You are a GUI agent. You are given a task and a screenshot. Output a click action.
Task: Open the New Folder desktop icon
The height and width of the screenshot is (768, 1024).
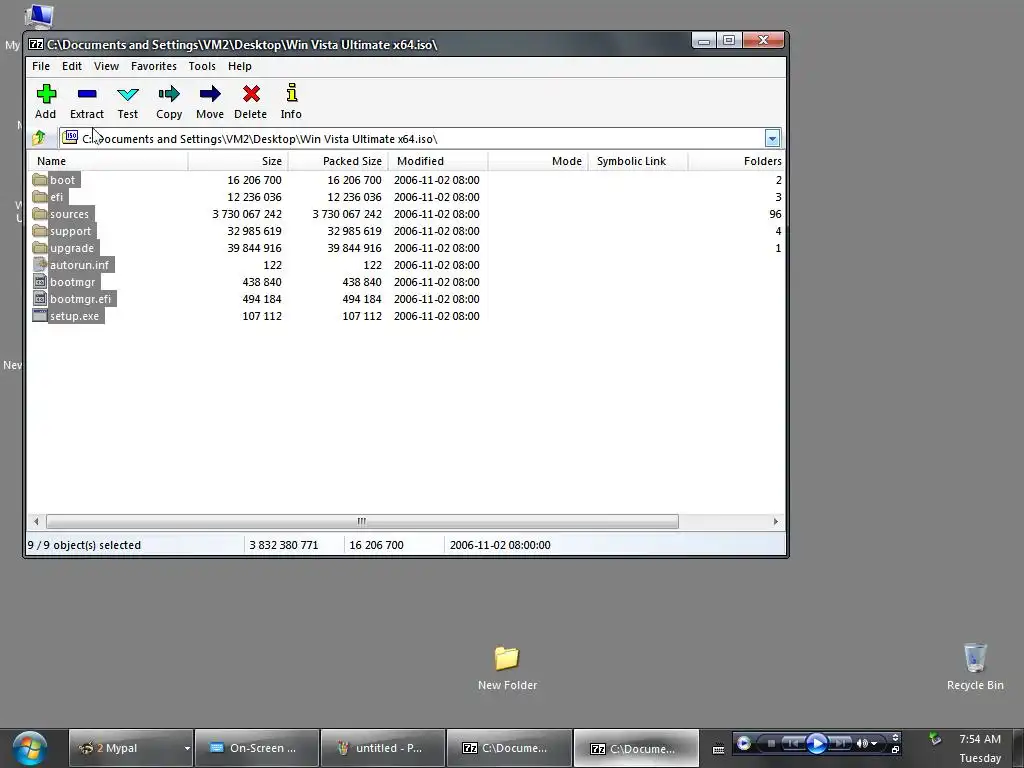pos(507,658)
